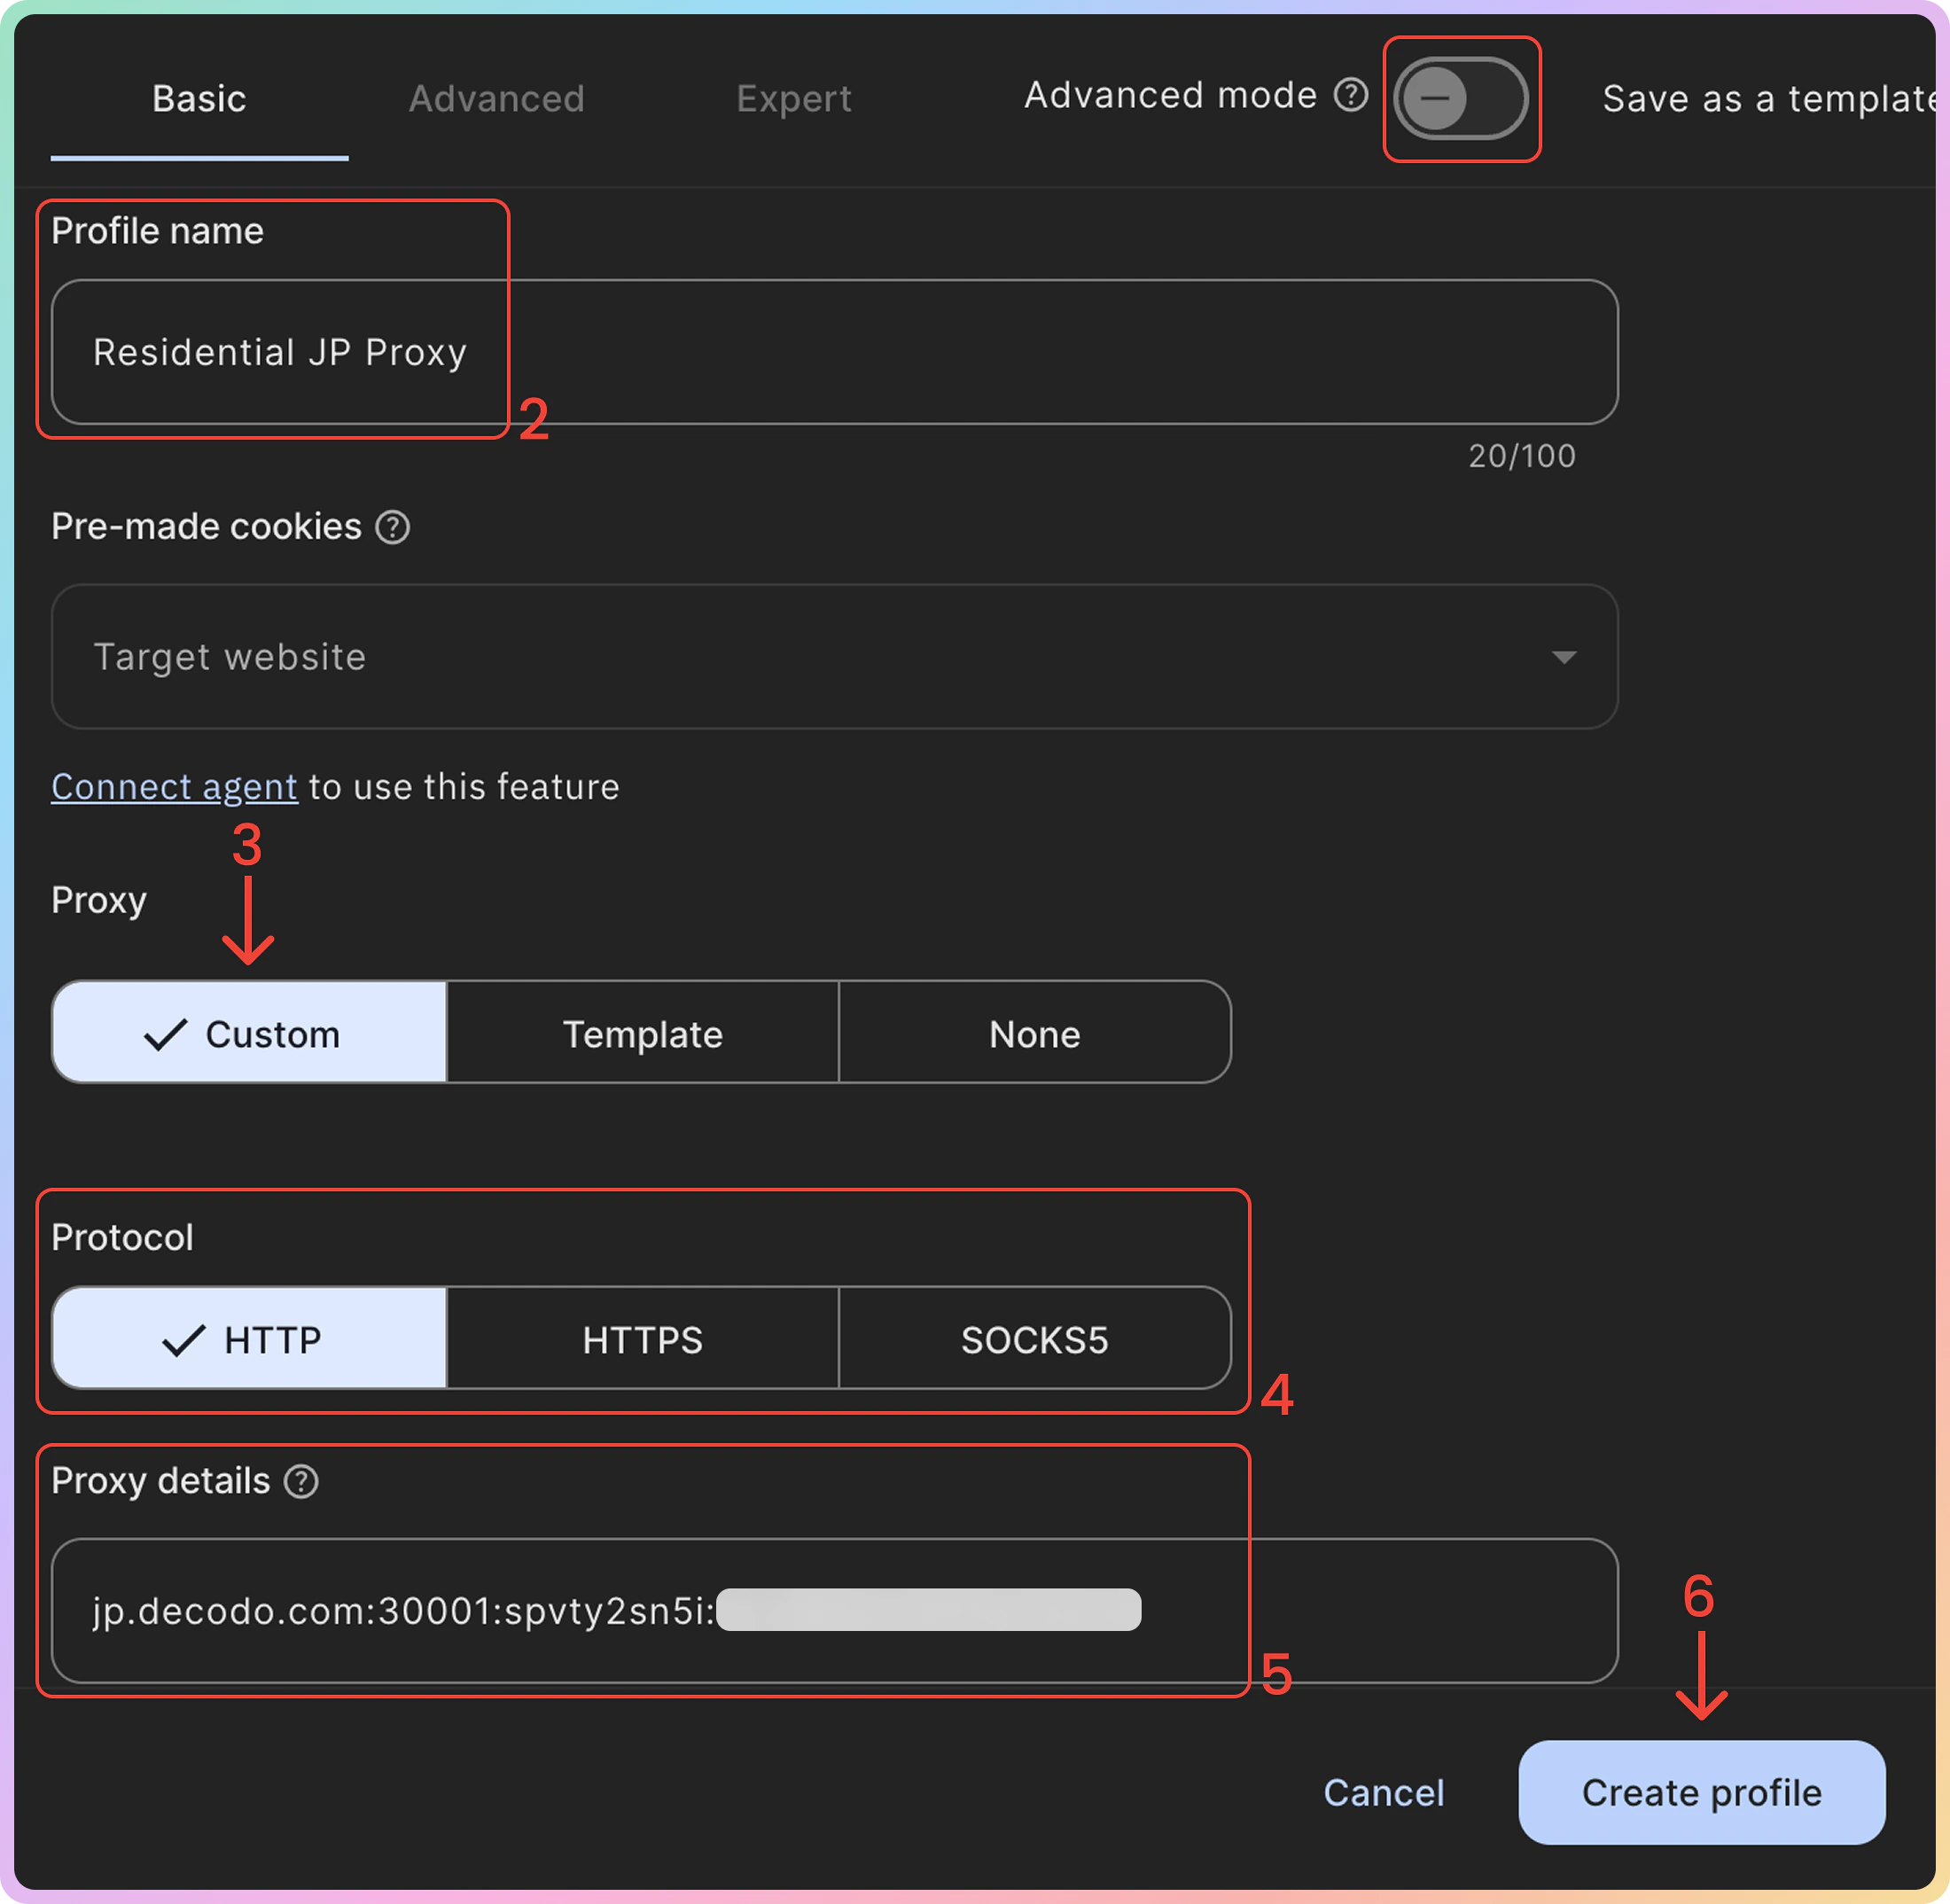The width and height of the screenshot is (1950, 1904).
Task: Click the Connect agent link
Action: pos(174,787)
